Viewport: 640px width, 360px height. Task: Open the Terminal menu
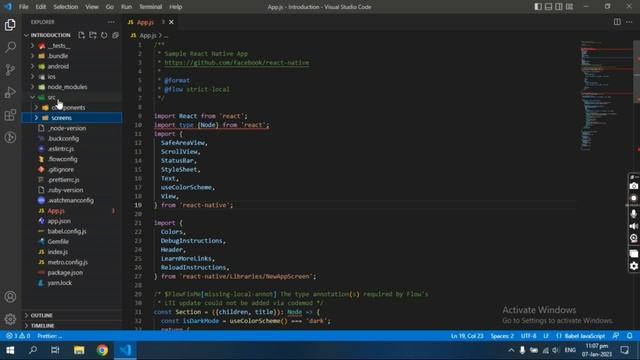150,7
